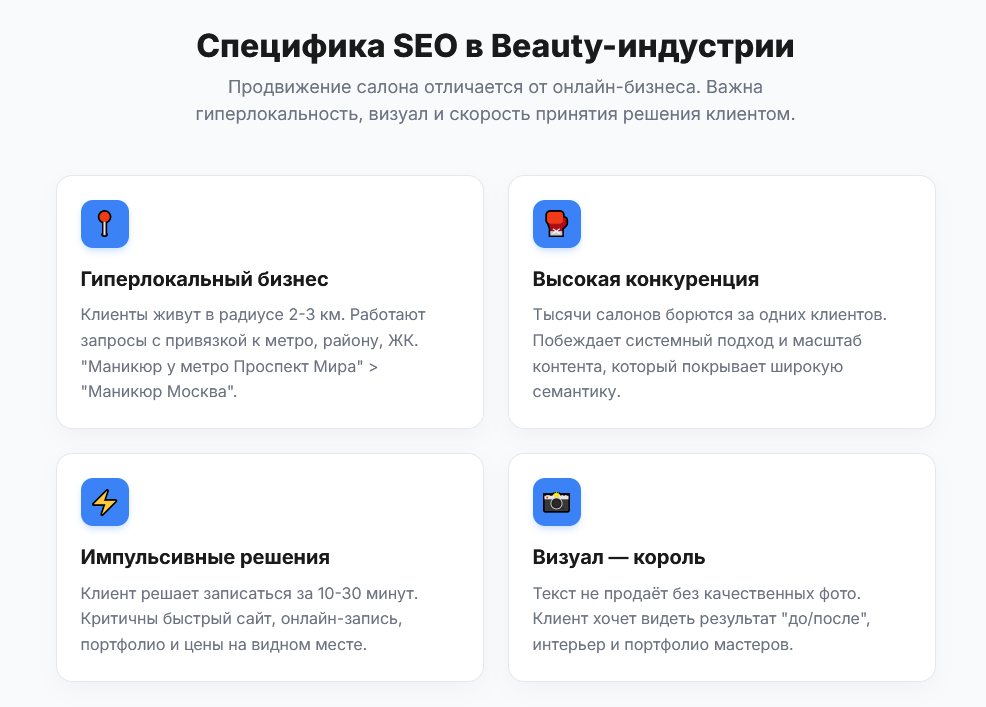986x707 pixels.
Task: Click the boxing glove icon
Action: [x=557, y=224]
